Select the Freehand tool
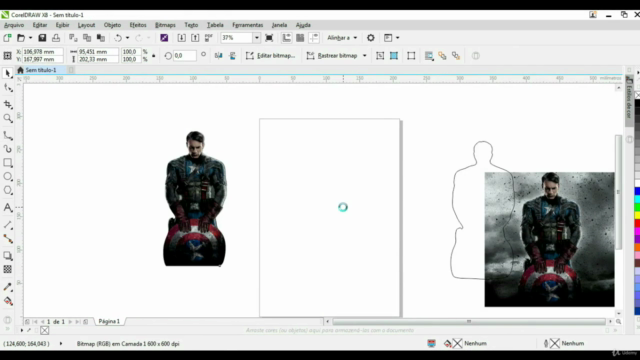640x360 pixels. pyautogui.click(x=8, y=135)
